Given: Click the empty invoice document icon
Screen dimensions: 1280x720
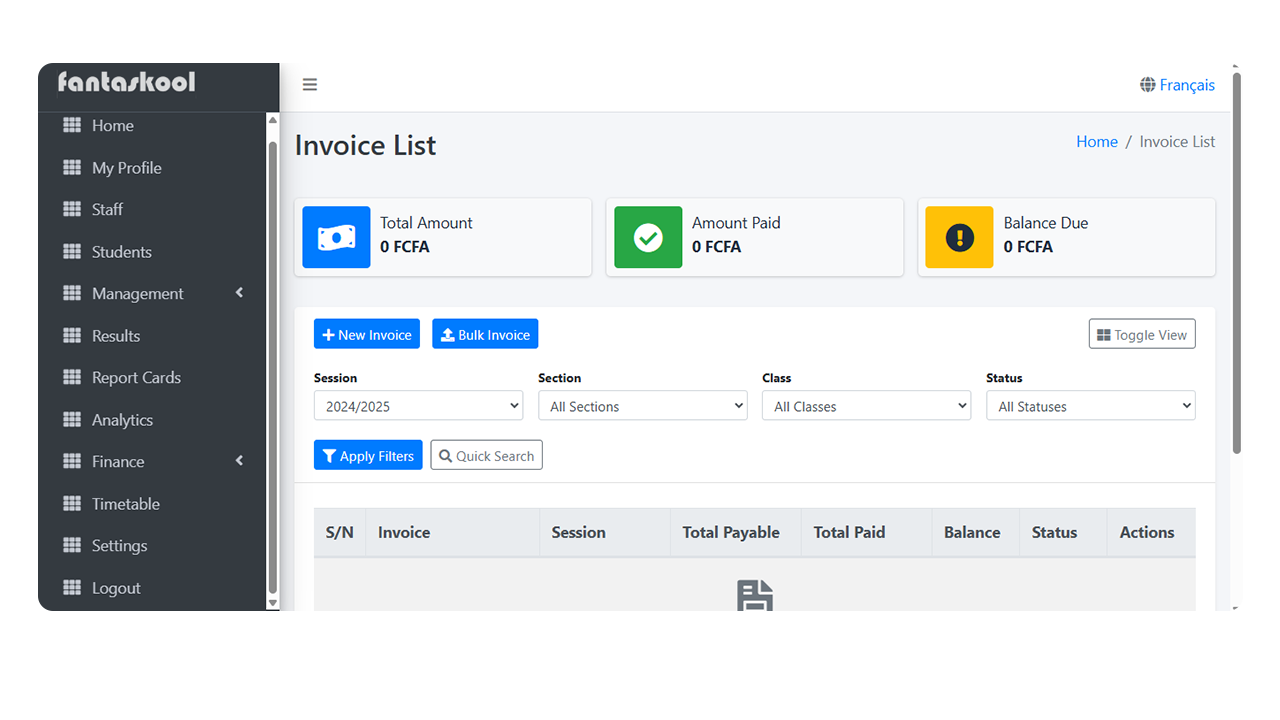Looking at the screenshot, I should coord(755,595).
